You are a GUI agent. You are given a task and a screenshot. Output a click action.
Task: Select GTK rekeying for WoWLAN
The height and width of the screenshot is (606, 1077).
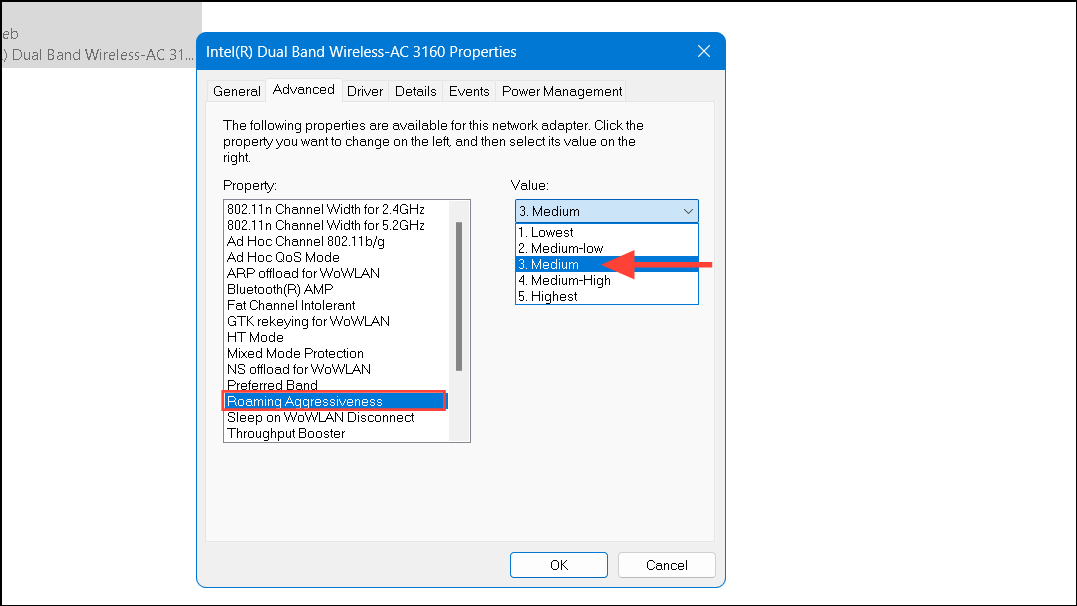(337, 322)
